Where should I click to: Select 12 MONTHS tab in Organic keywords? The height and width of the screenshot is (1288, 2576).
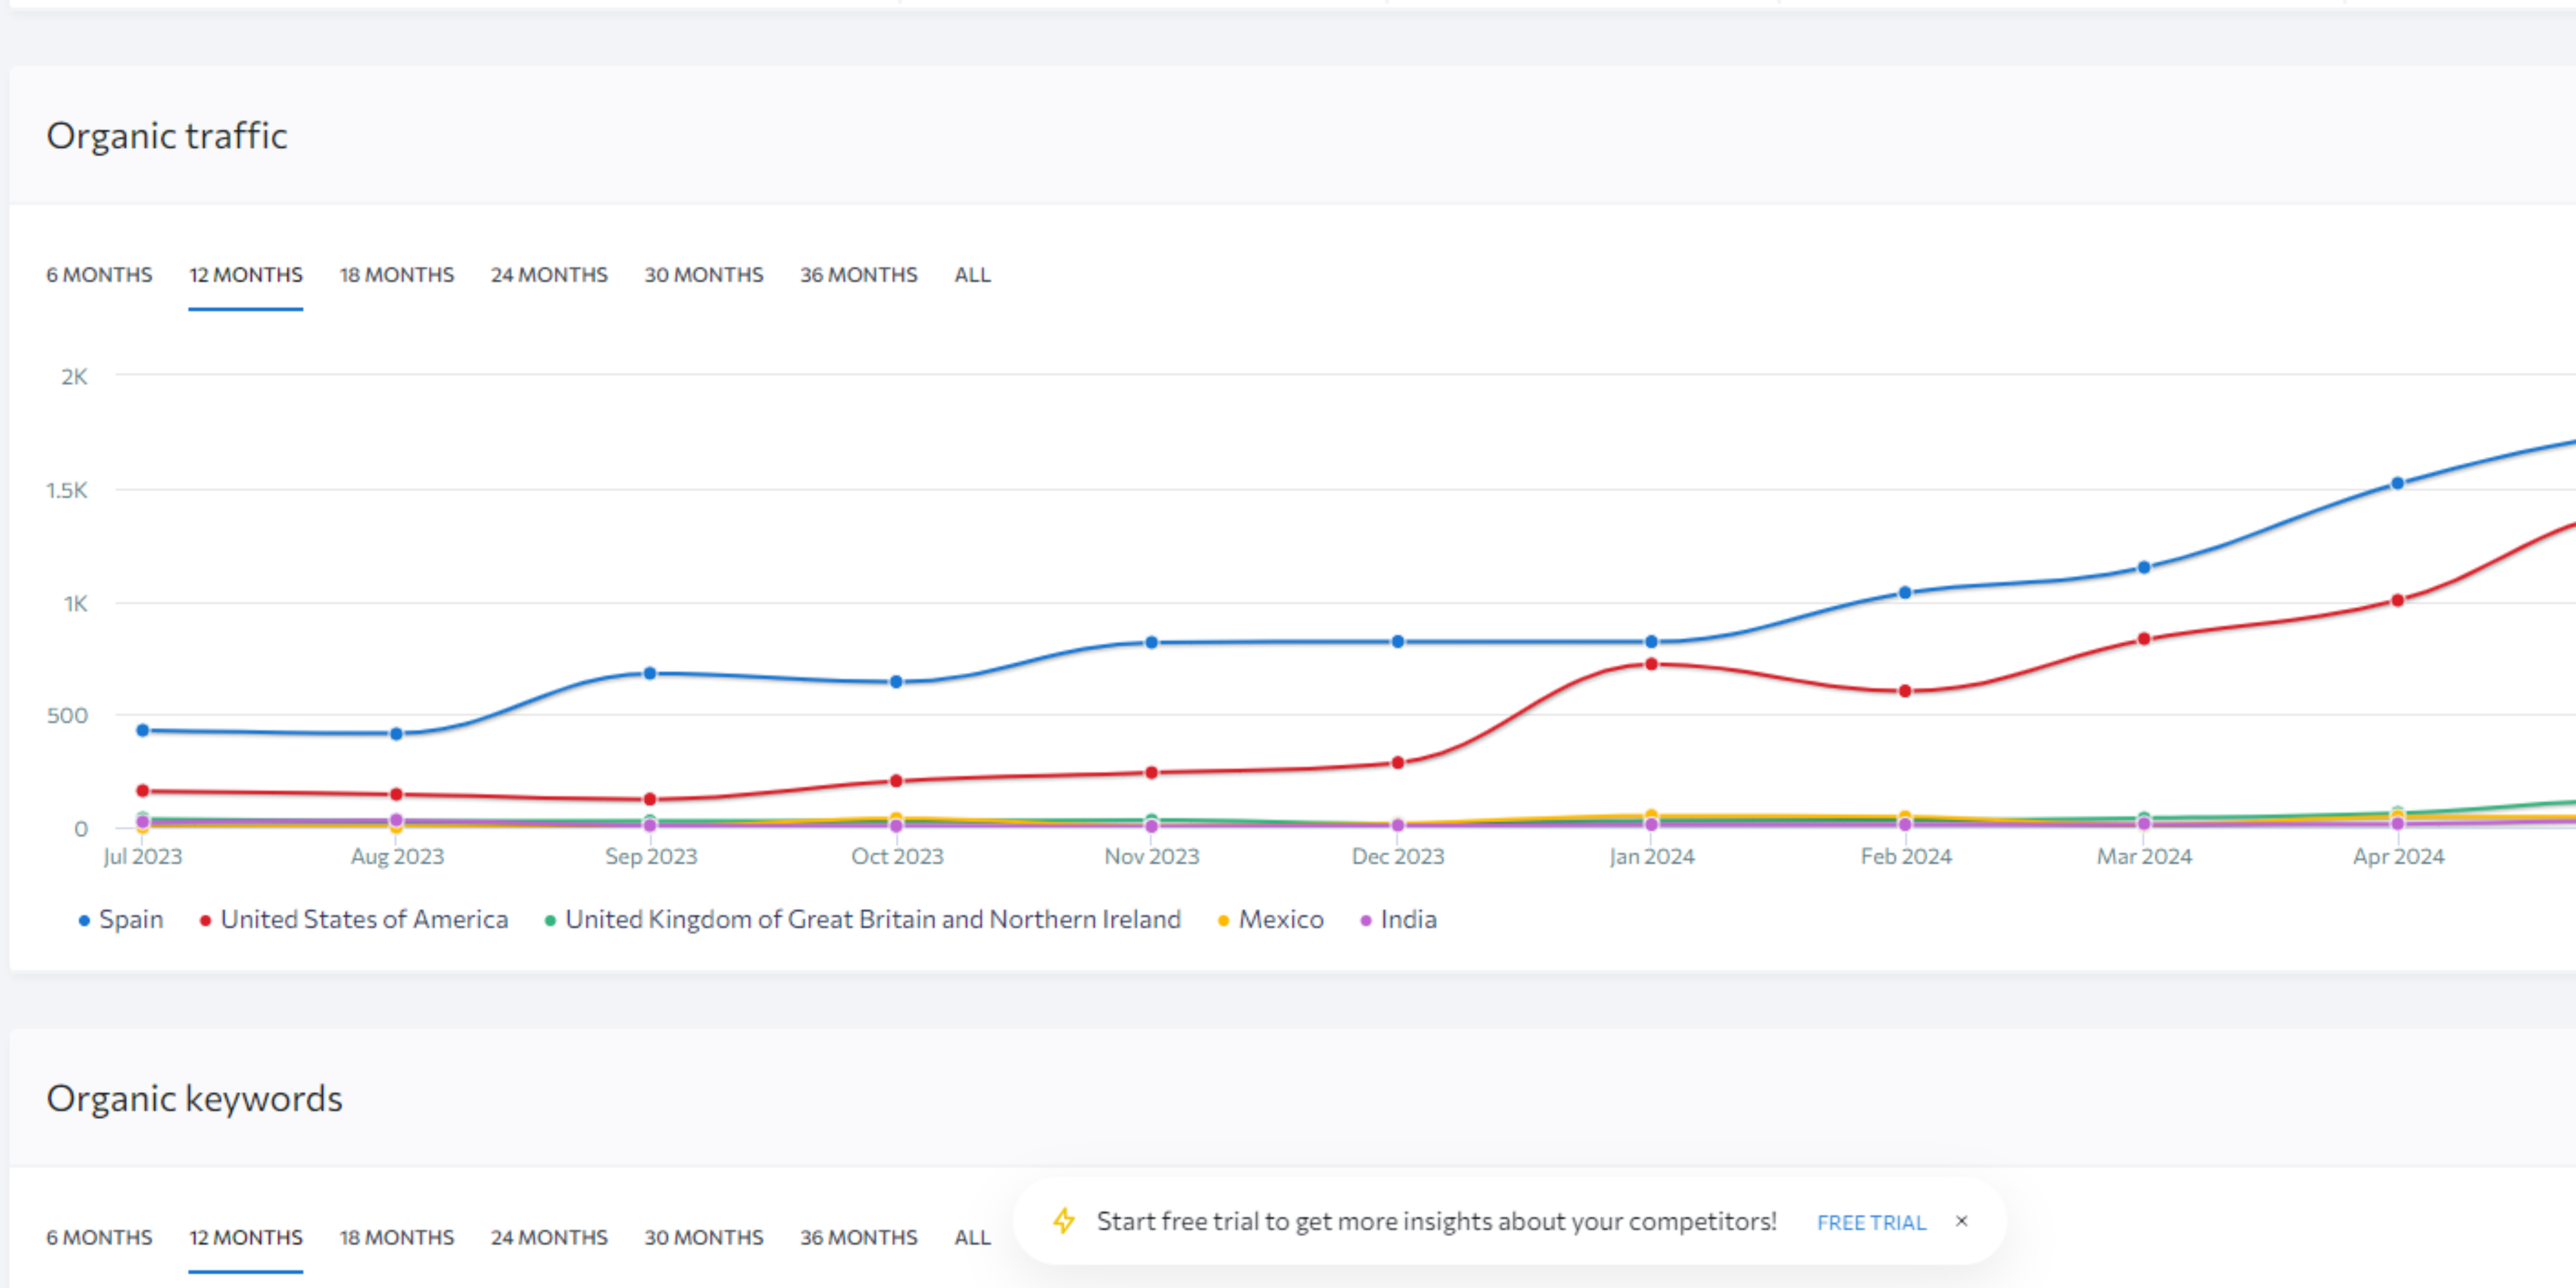click(x=246, y=1238)
